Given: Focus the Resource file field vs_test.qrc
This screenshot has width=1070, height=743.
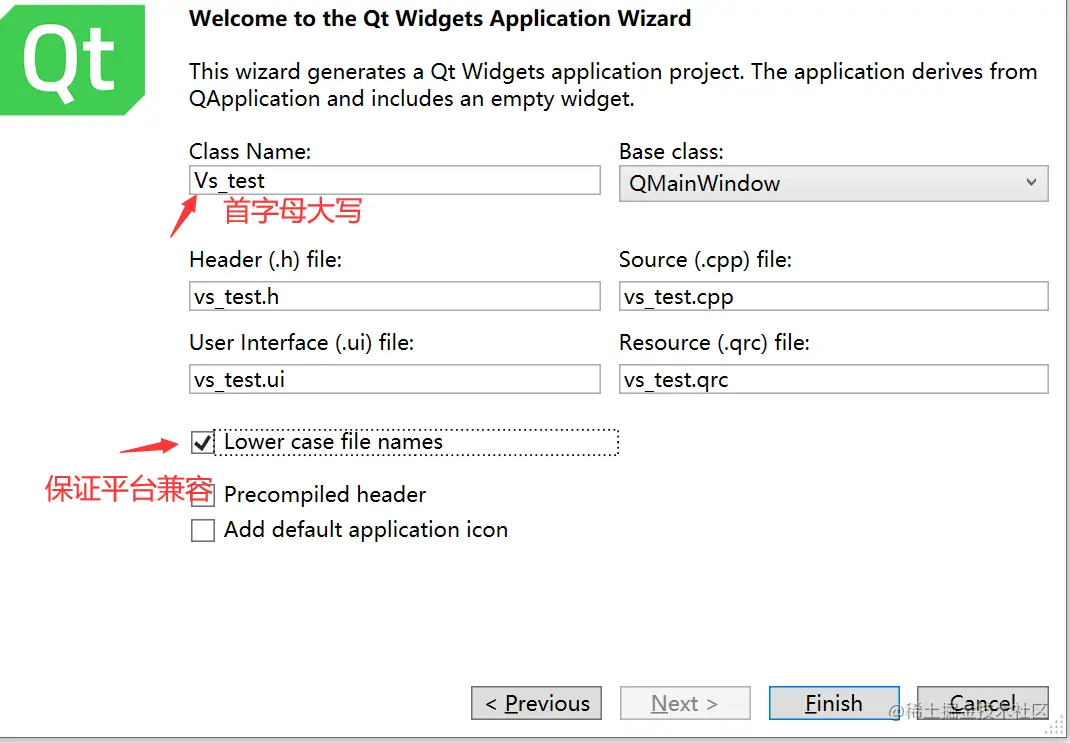Looking at the screenshot, I should click(x=833, y=380).
